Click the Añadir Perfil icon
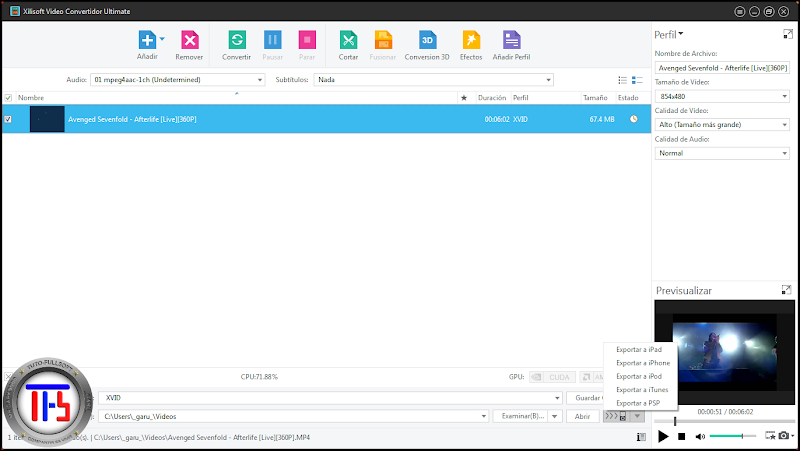This screenshot has height=451, width=800. pyautogui.click(x=511, y=40)
